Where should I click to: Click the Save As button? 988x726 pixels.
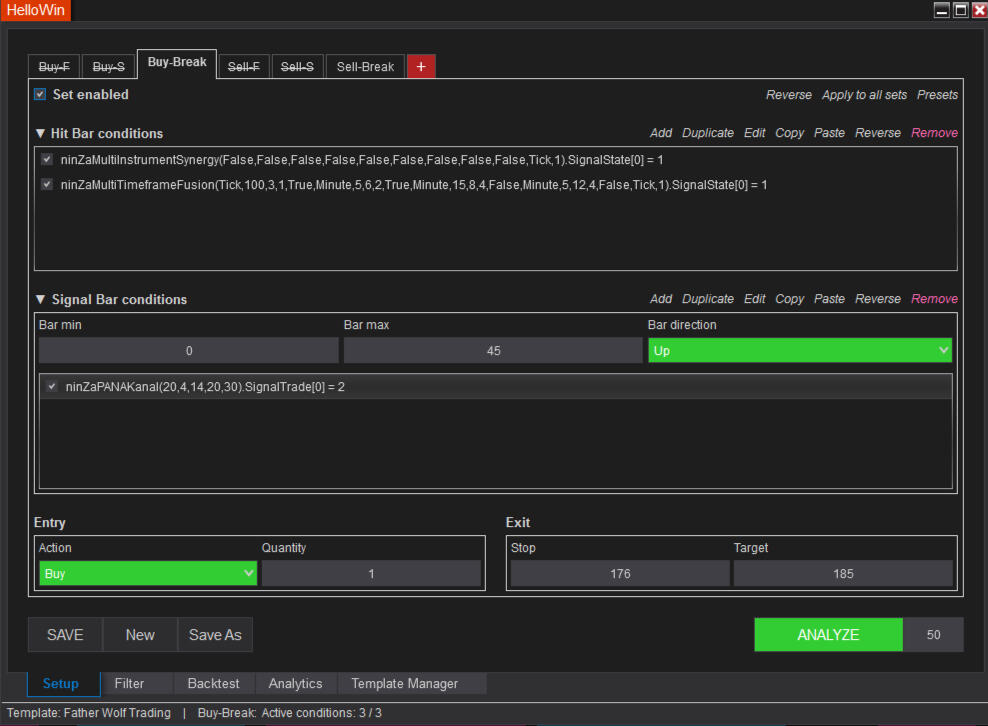click(215, 635)
